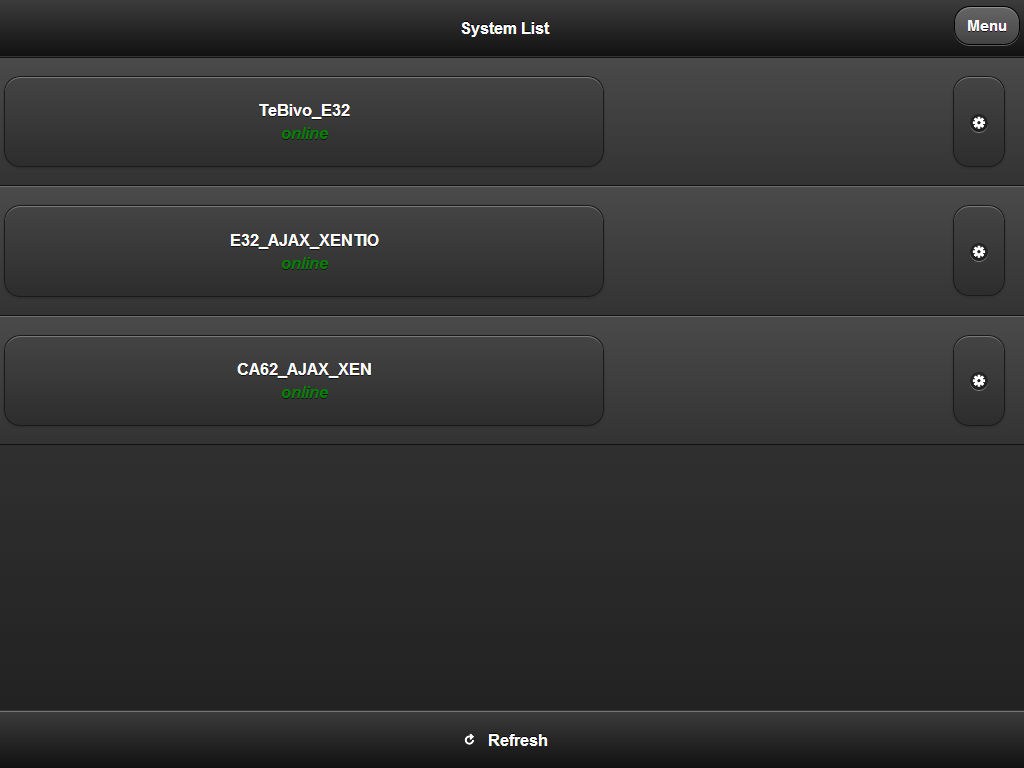Click the Refresh label in footer

coord(517,740)
